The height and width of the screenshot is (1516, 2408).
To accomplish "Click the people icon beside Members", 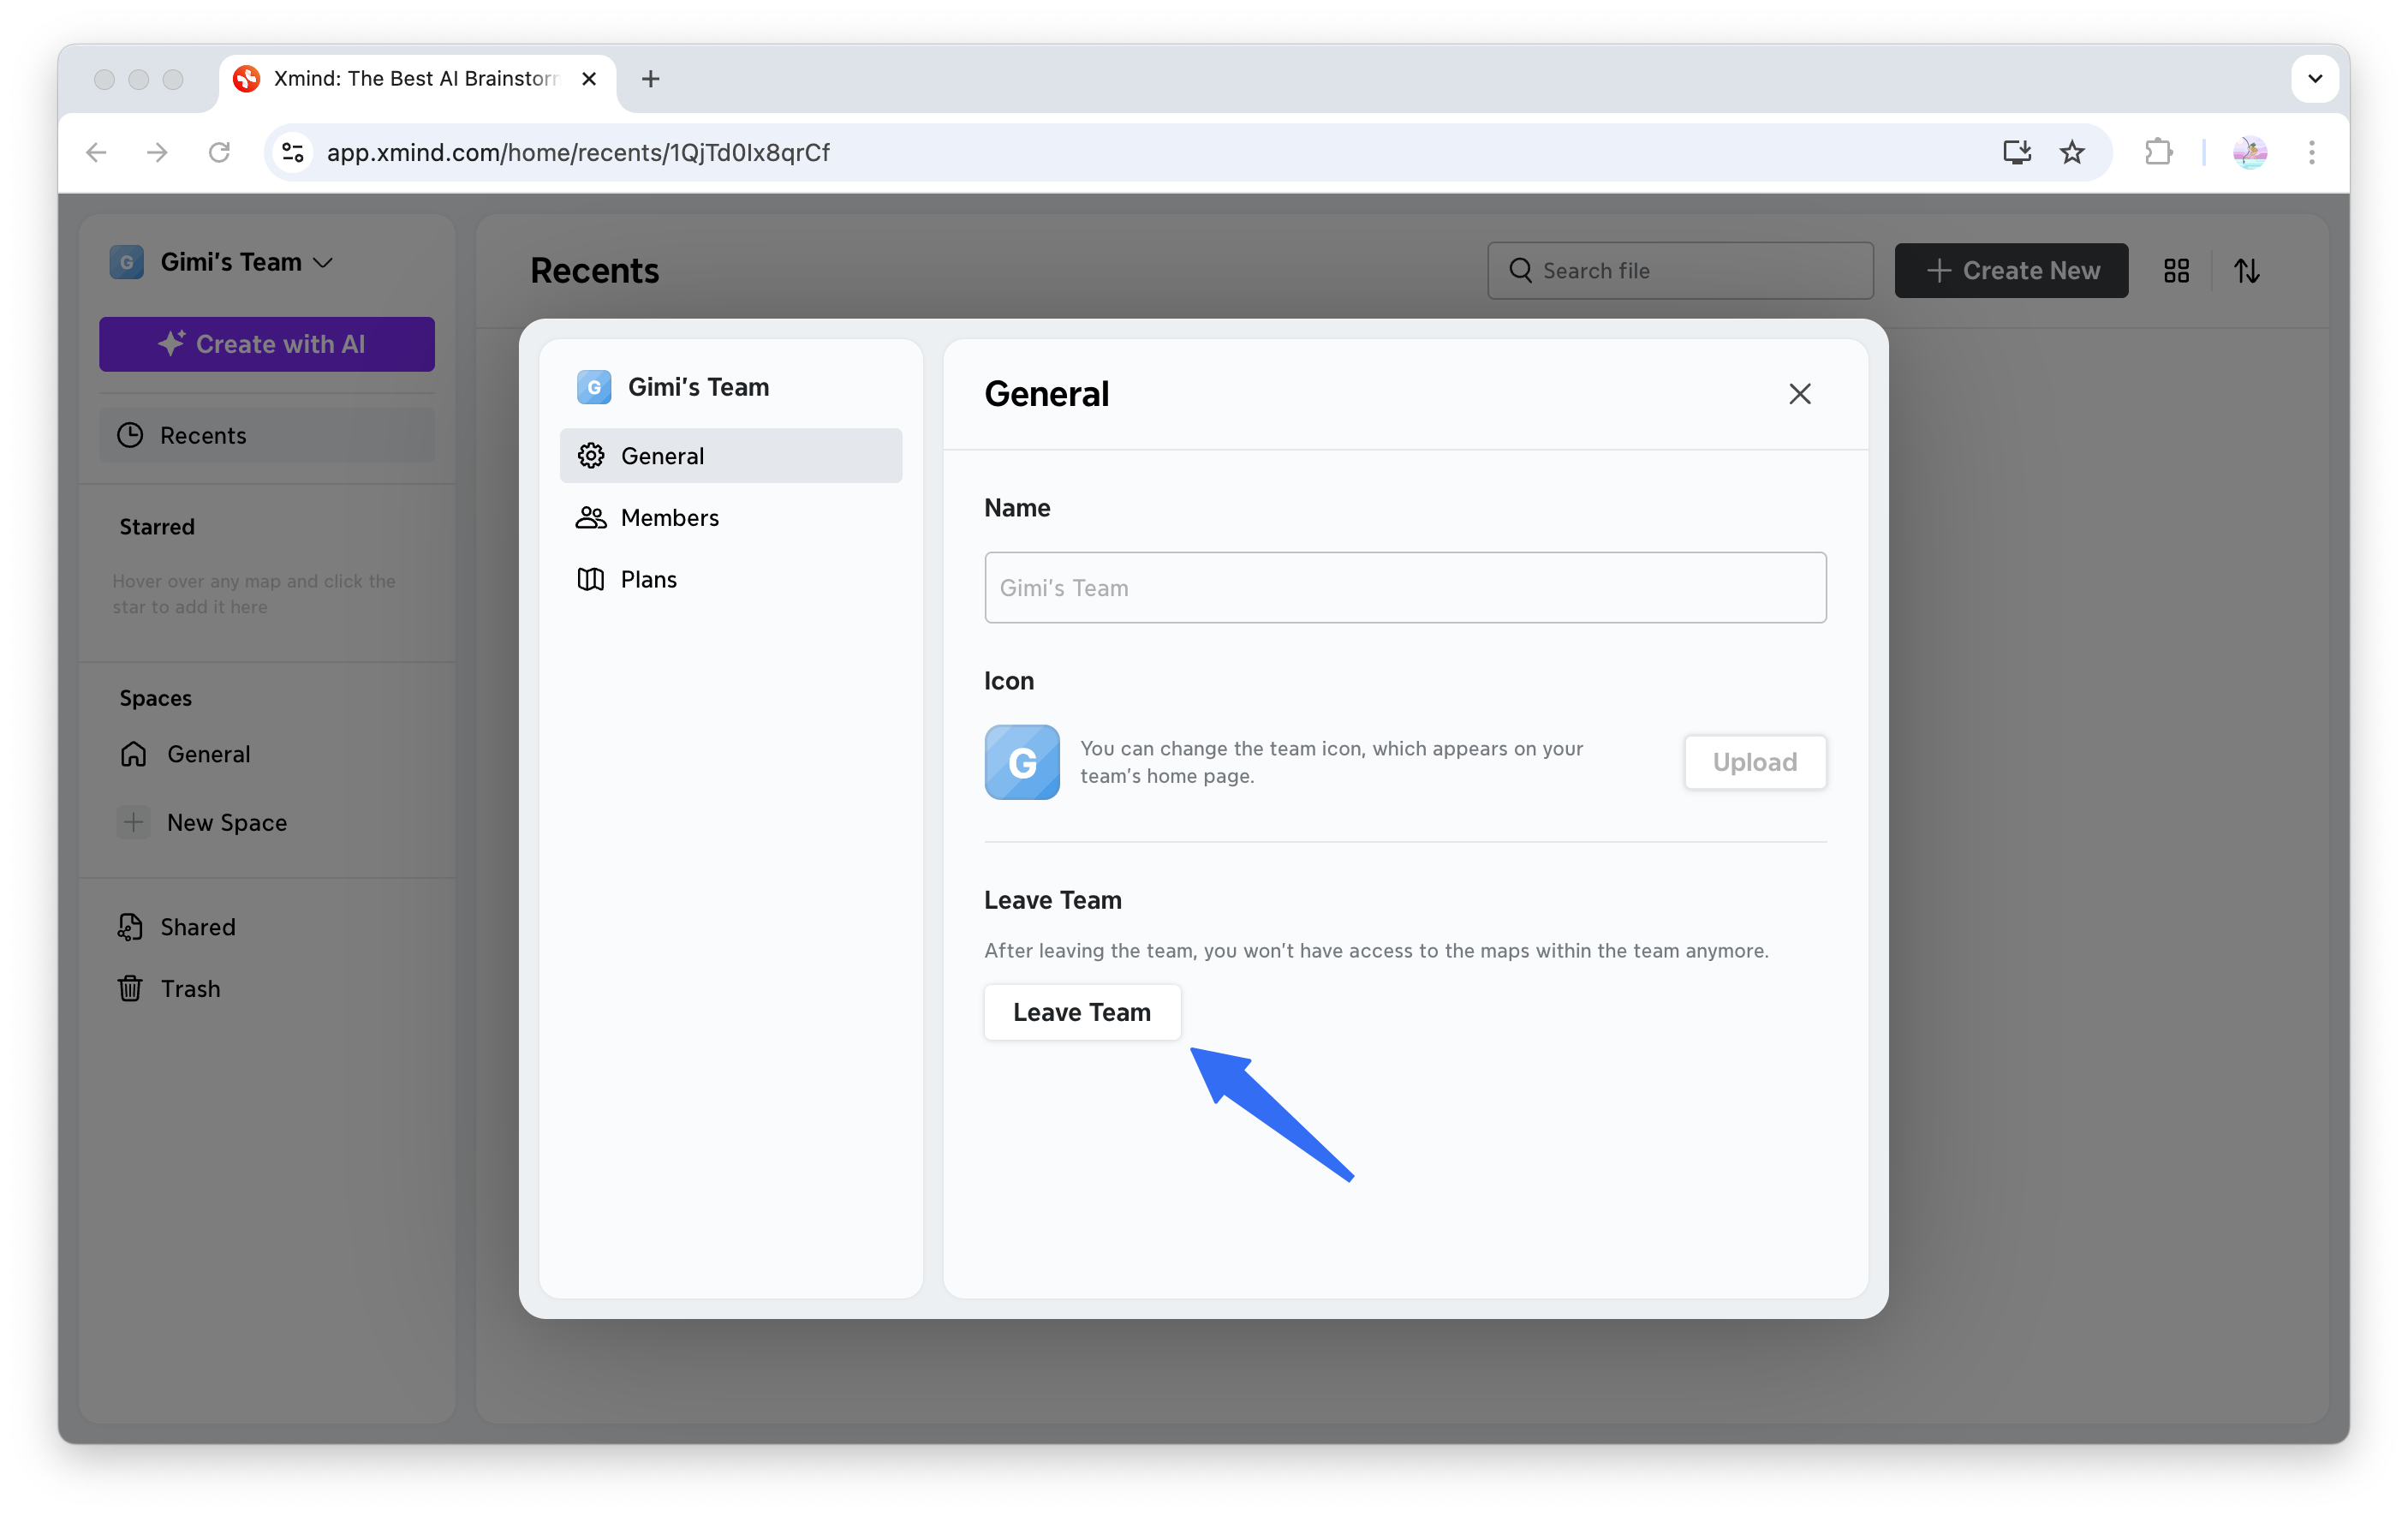I will point(591,517).
